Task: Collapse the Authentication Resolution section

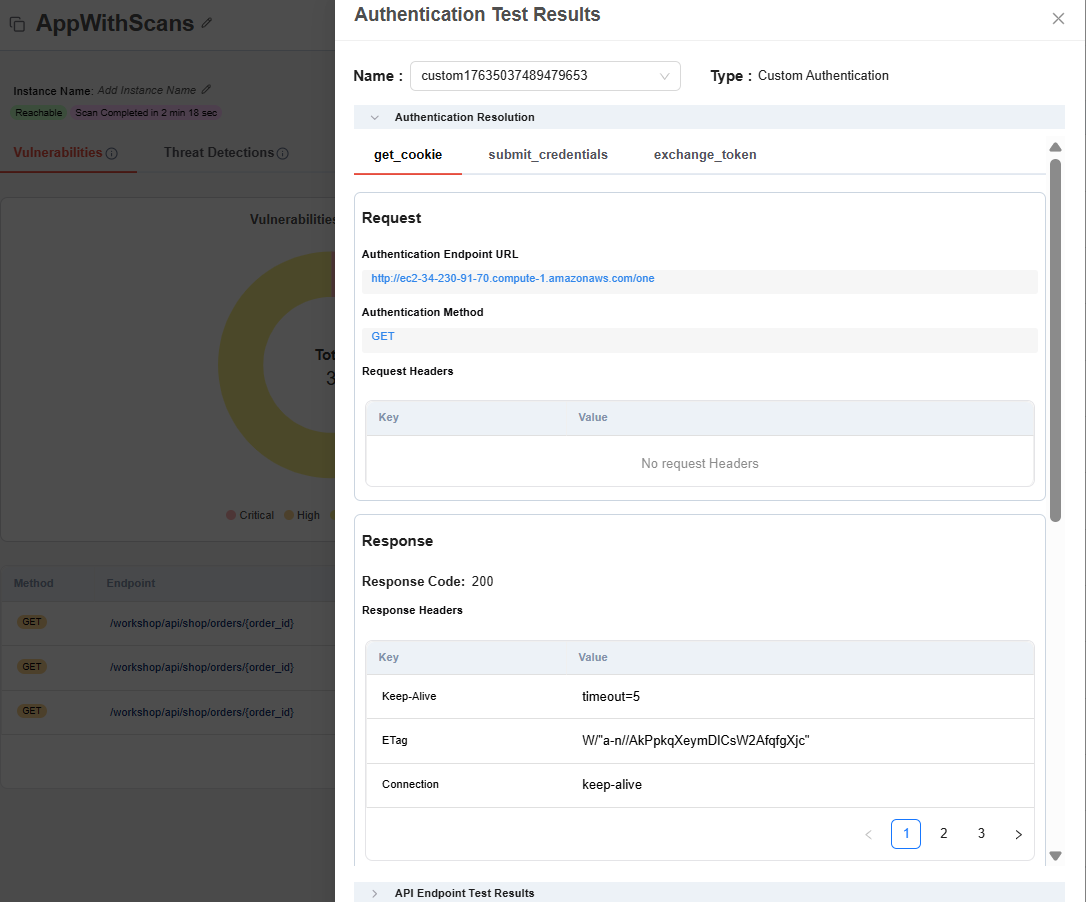Action: [375, 117]
